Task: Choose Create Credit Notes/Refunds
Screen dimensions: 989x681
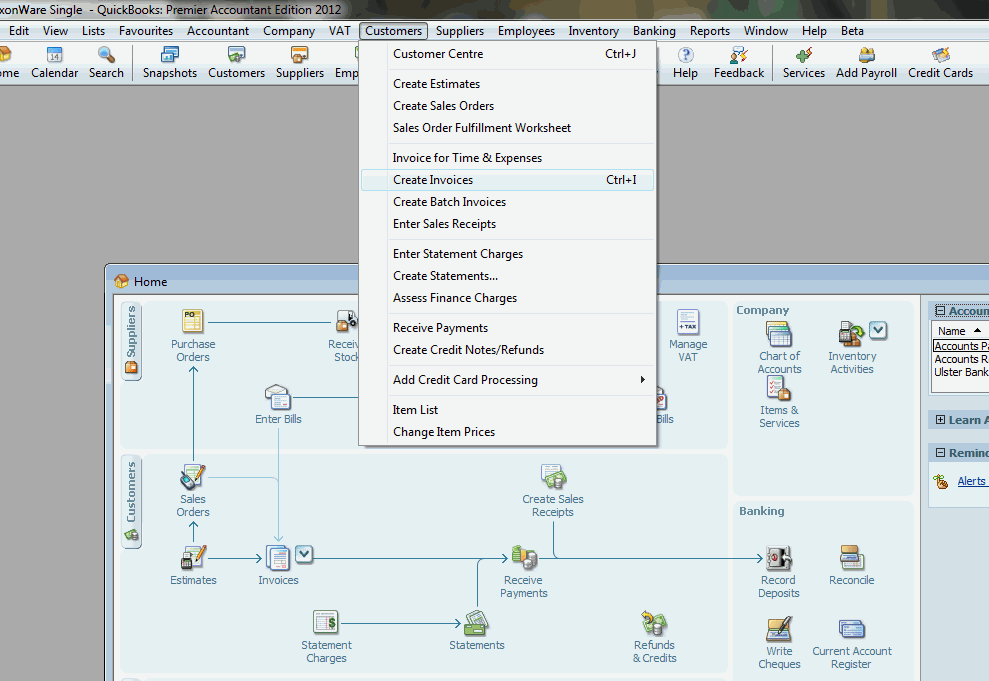Action: pos(508,350)
